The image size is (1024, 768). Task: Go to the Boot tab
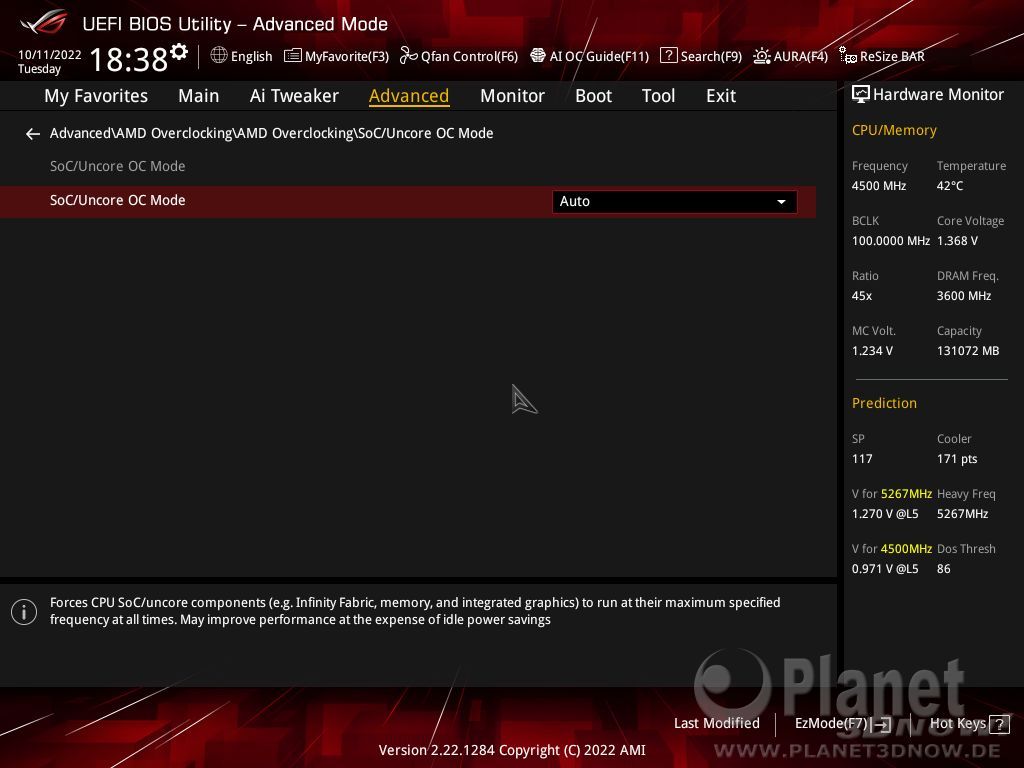tap(593, 96)
